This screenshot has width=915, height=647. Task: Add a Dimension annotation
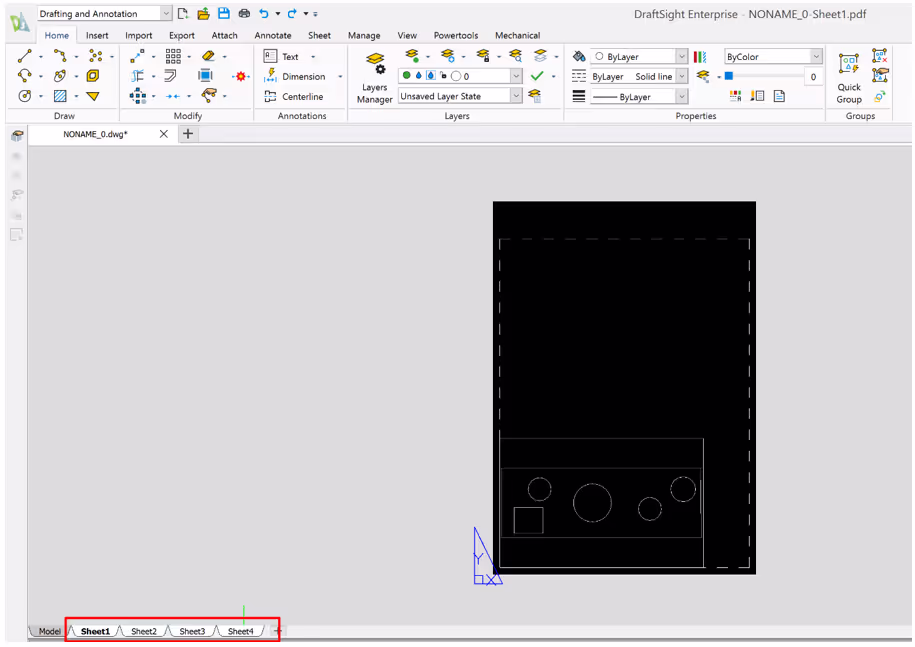[x=295, y=76]
